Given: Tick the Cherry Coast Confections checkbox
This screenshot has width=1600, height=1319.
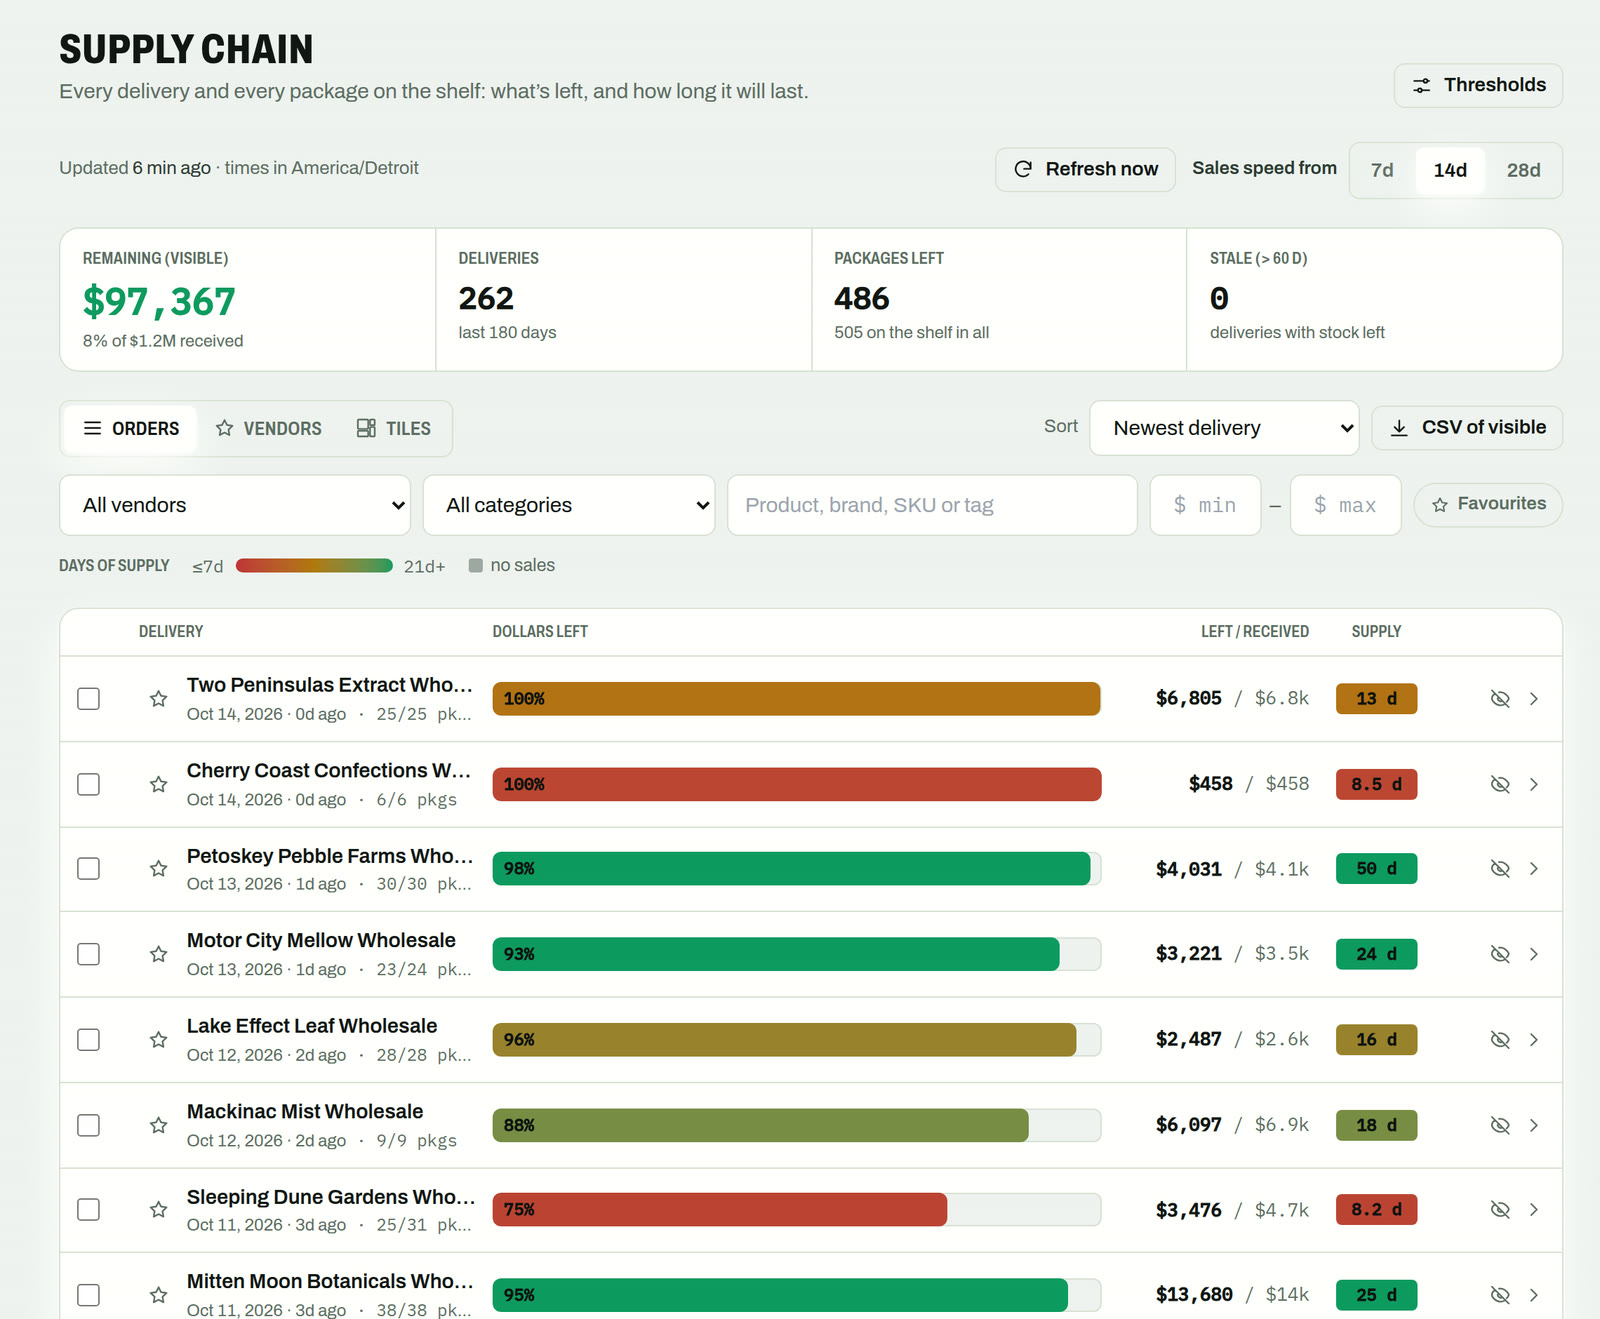Looking at the screenshot, I should pos(89,784).
